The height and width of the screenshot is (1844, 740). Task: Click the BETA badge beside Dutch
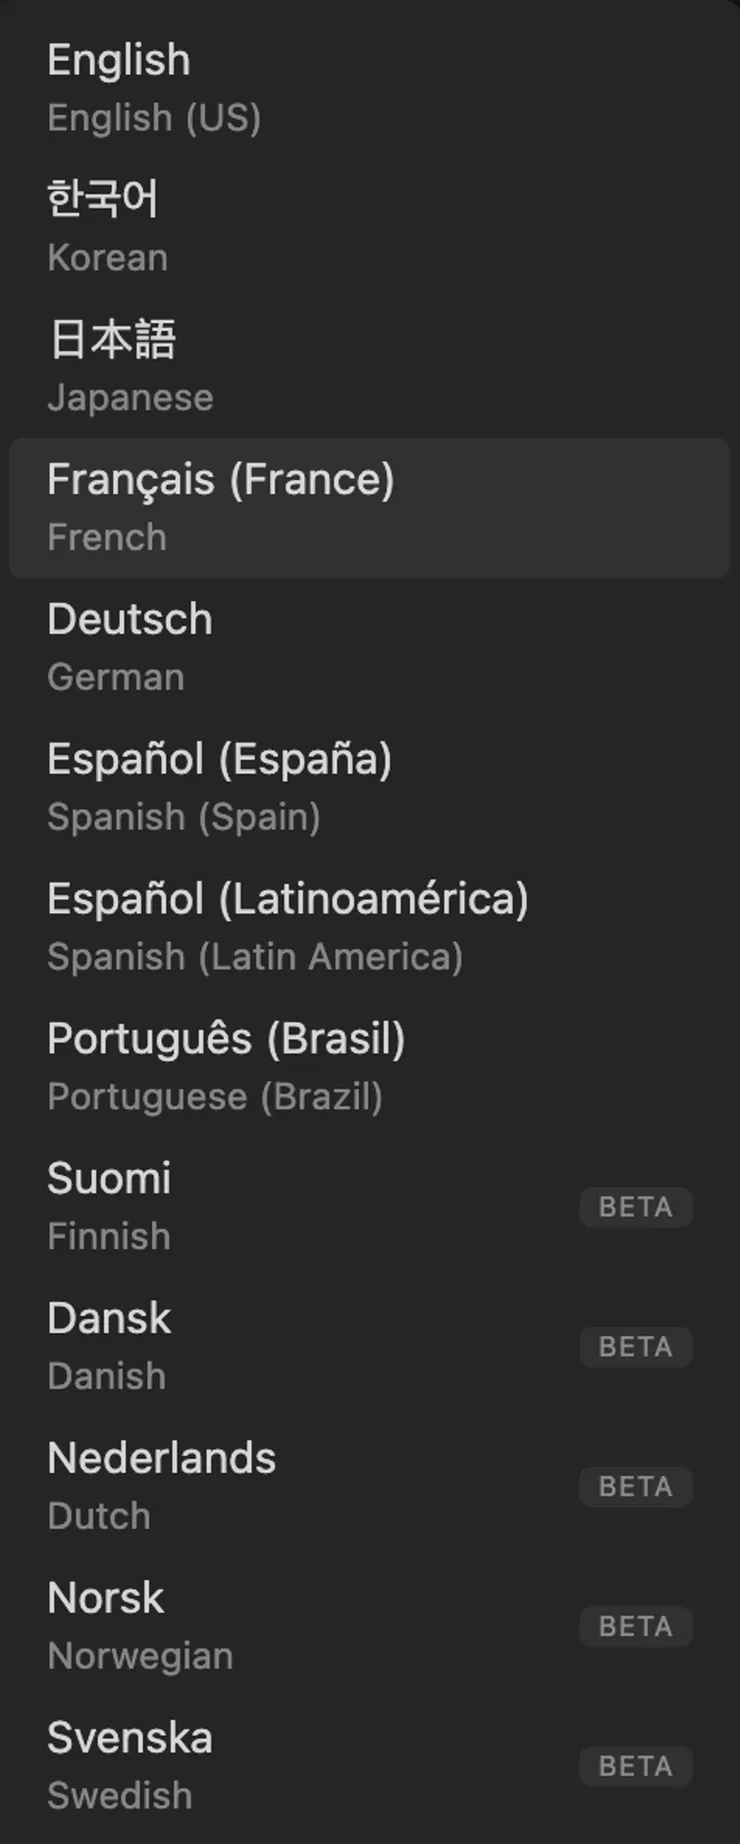[636, 1487]
